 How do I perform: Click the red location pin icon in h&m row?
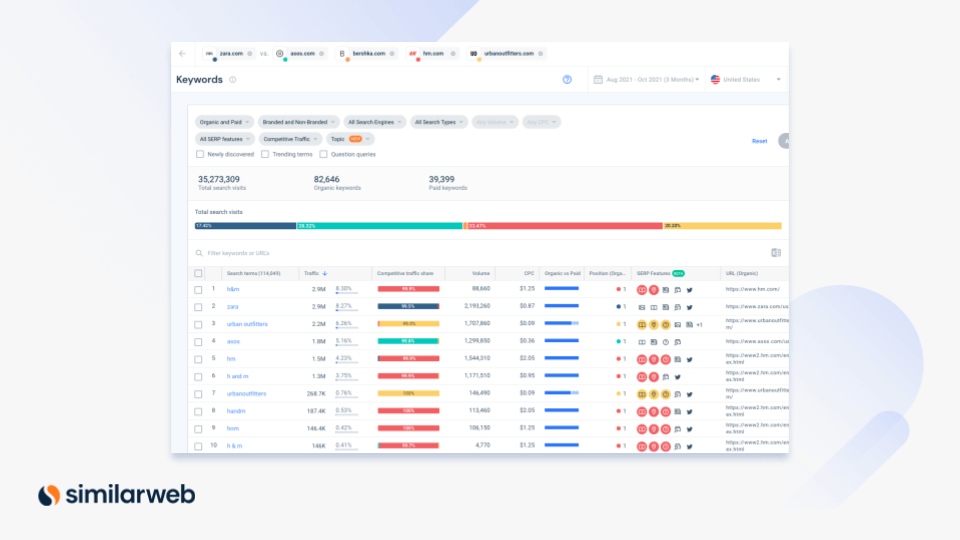pyautogui.click(x=653, y=290)
